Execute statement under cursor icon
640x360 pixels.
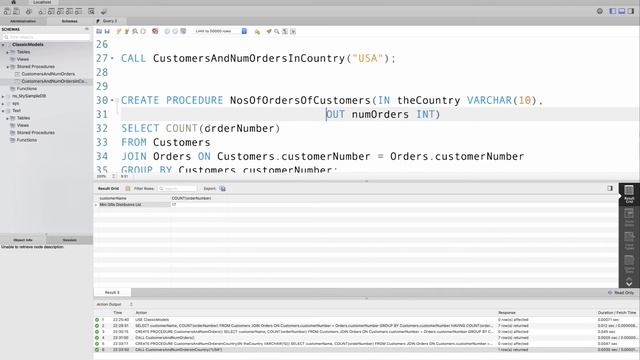(127, 31)
